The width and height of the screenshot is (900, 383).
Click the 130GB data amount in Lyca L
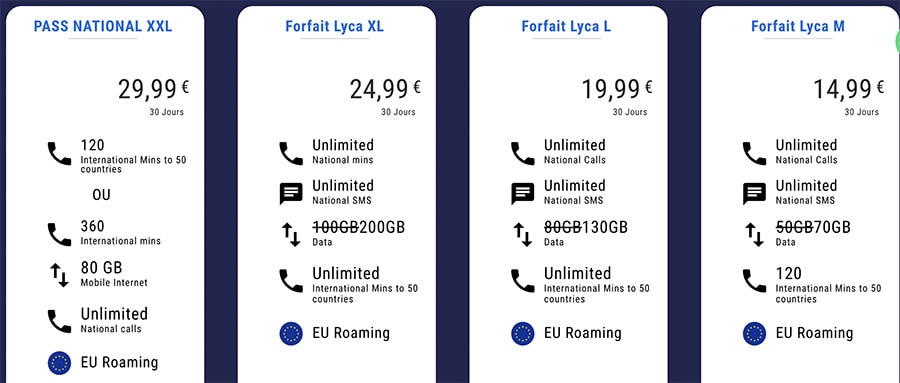coord(605,227)
